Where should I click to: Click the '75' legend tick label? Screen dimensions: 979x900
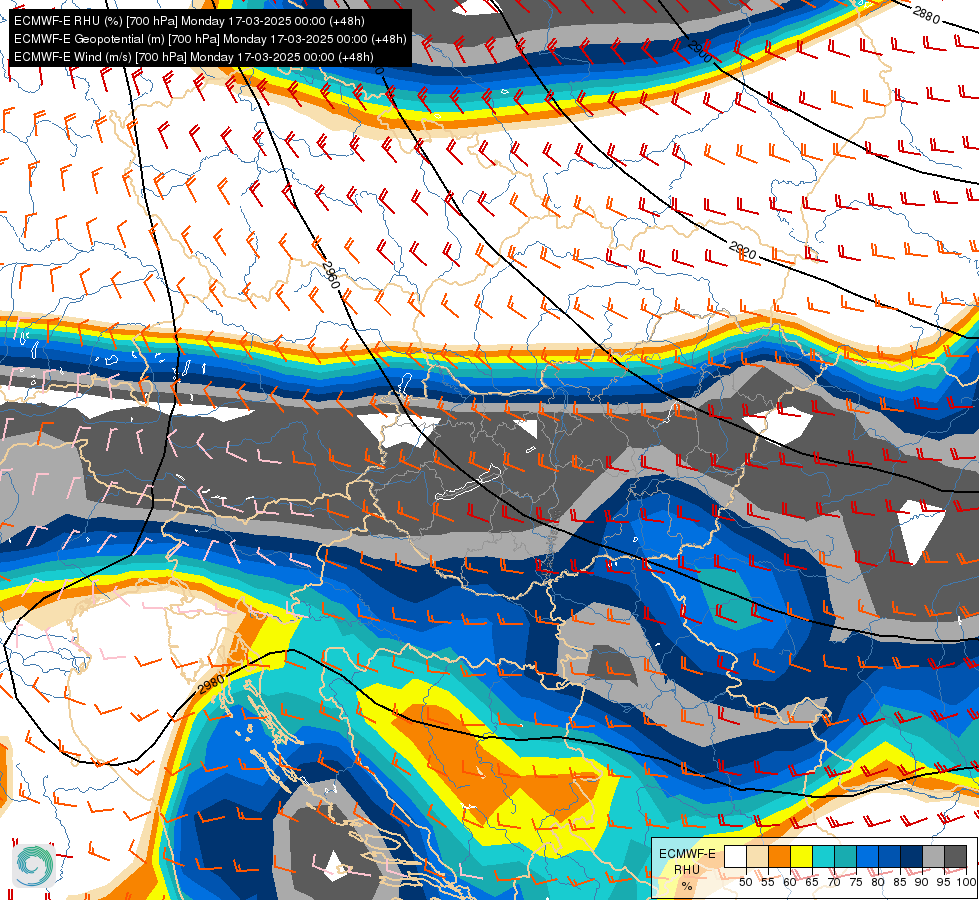(856, 882)
